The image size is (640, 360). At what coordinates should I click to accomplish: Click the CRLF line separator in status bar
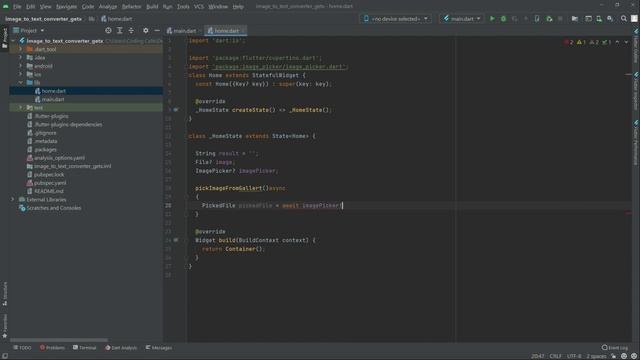(556, 356)
